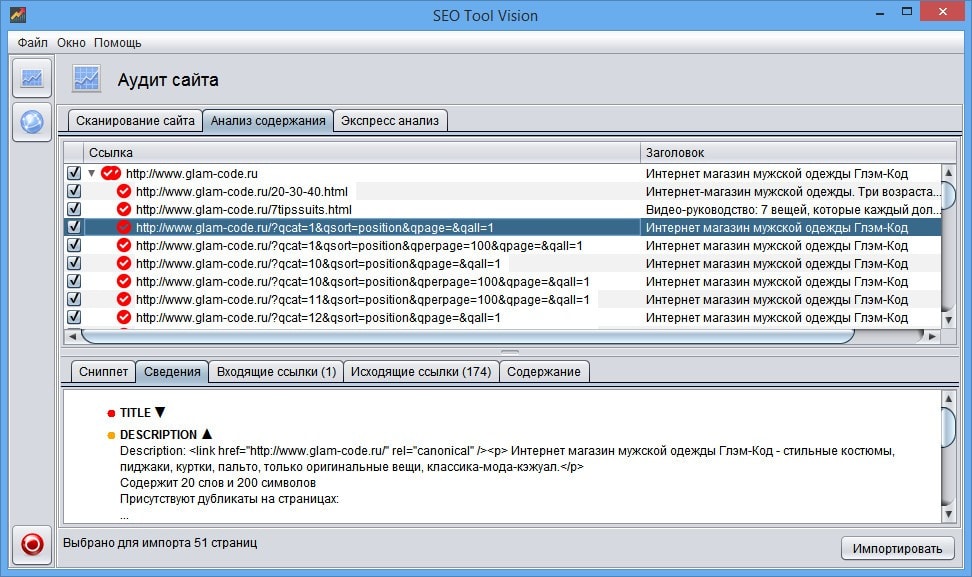
Task: Click red status icon of qcat=12 row
Action: tap(124, 317)
